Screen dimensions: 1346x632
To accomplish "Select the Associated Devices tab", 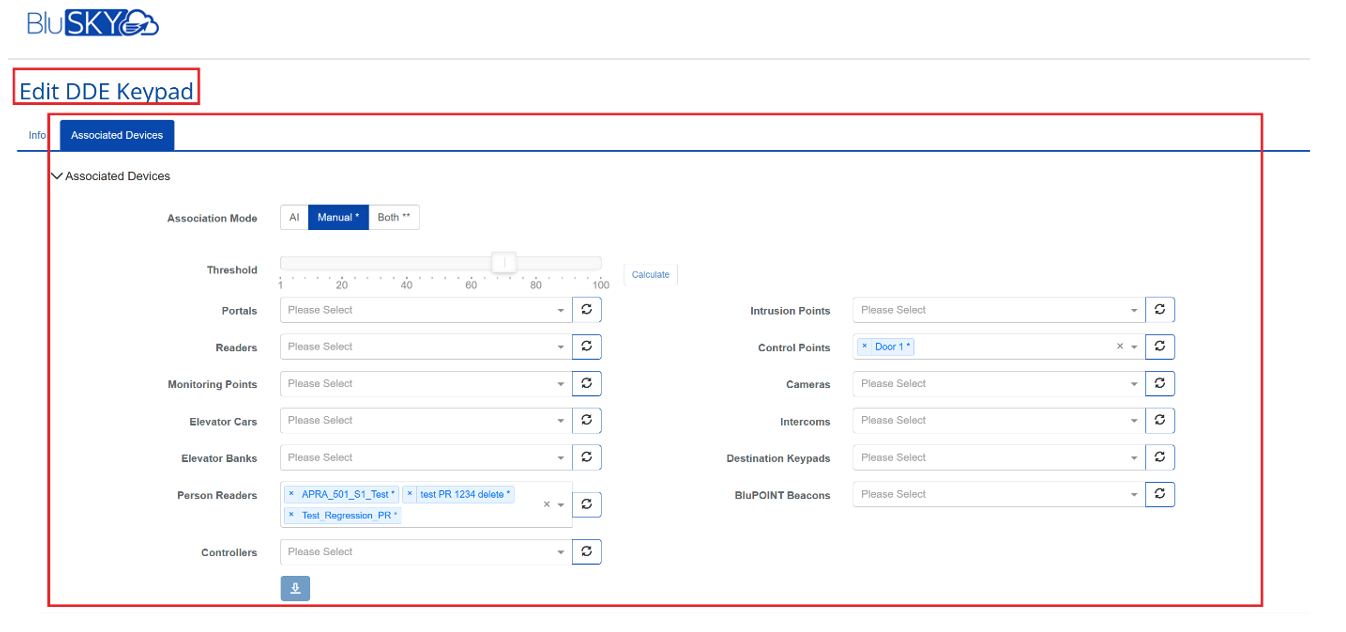I will pyautogui.click(x=117, y=135).
